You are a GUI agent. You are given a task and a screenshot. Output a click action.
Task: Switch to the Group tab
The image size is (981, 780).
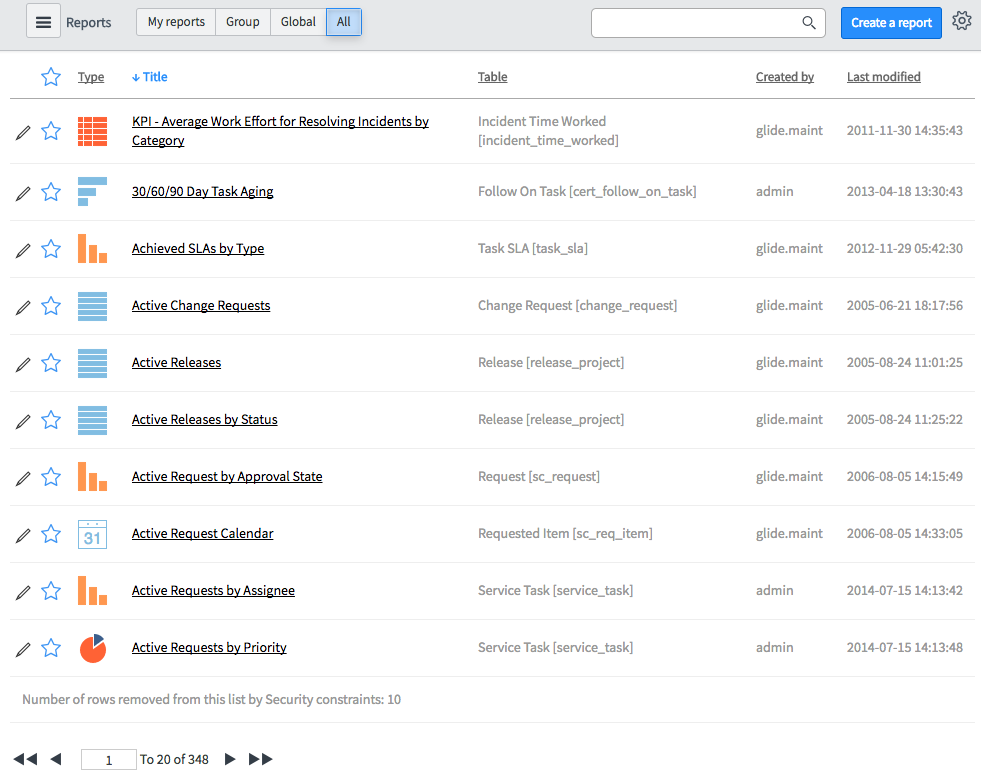(243, 22)
